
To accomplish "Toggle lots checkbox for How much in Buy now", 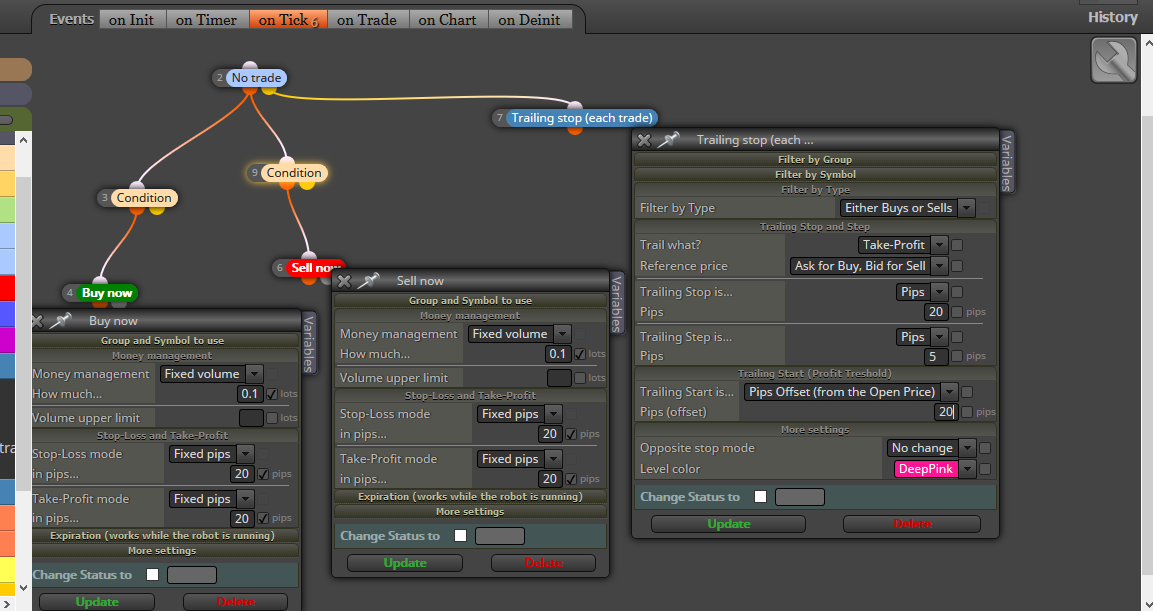I will [x=271, y=394].
